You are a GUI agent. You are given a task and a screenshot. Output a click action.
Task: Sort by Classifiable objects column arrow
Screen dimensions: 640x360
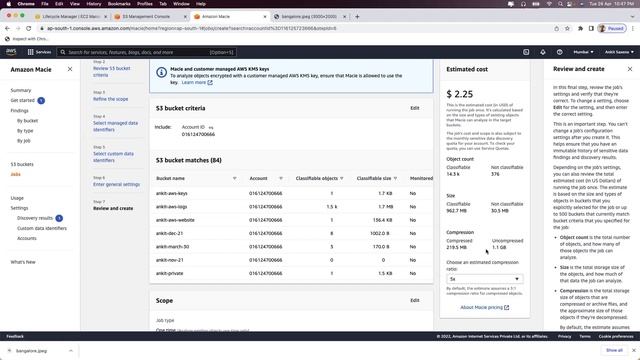point(342,178)
